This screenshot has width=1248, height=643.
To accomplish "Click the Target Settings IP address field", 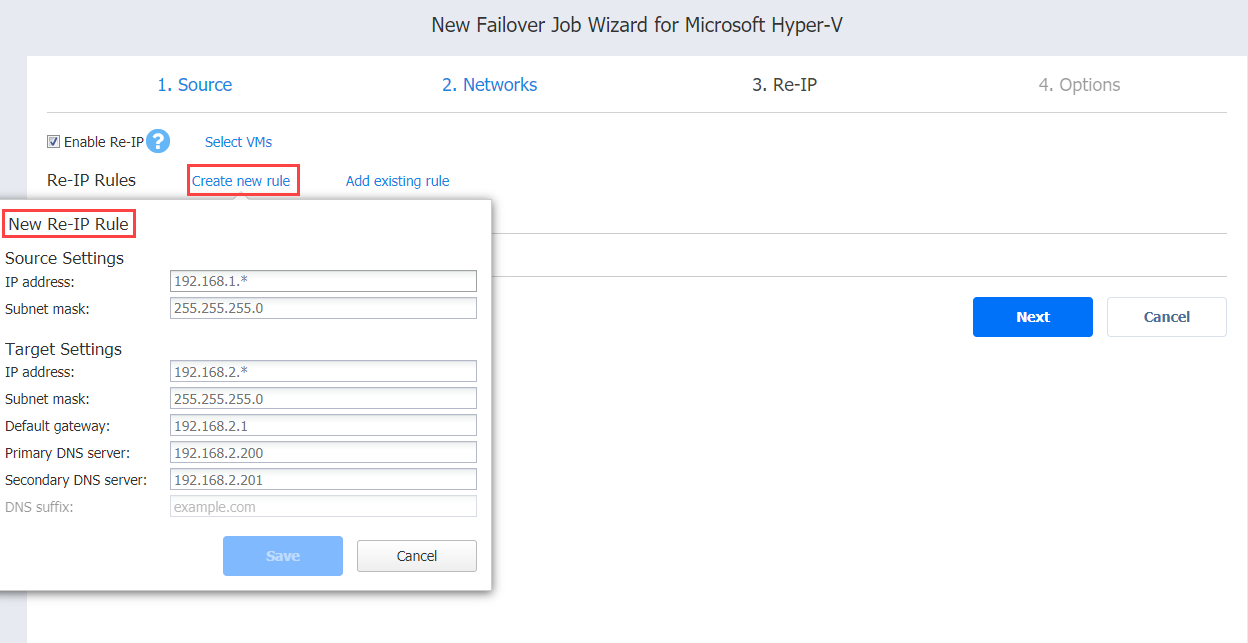I will pyautogui.click(x=324, y=372).
